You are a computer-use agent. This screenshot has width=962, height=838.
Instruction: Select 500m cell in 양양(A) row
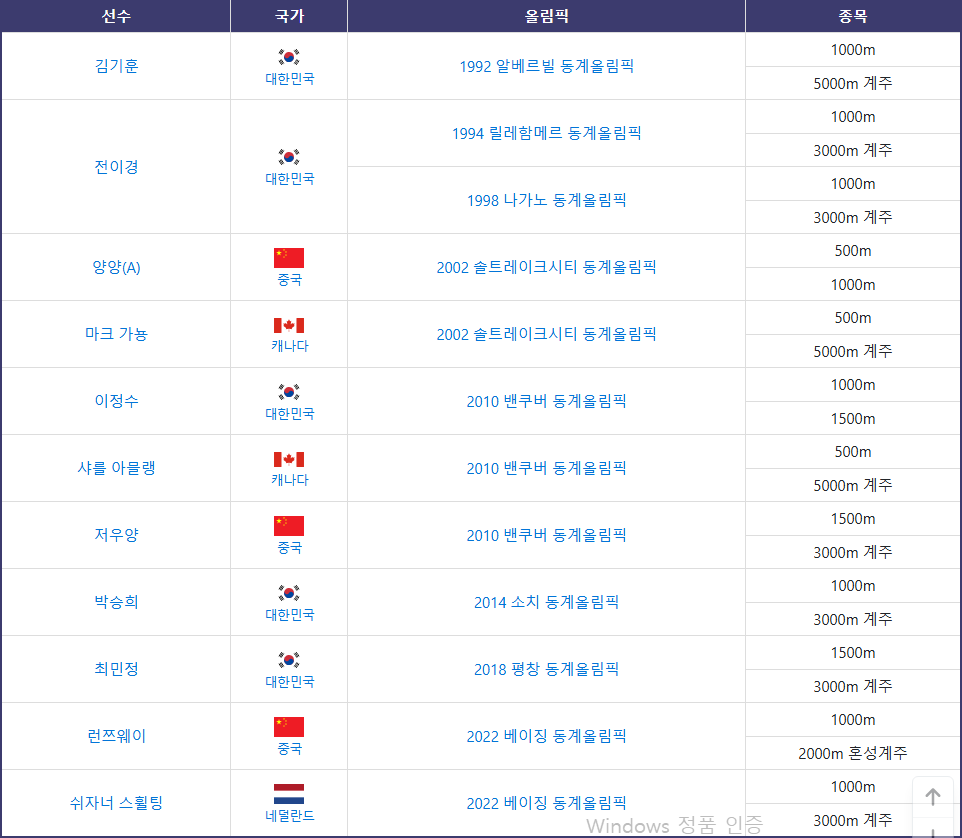tap(853, 250)
